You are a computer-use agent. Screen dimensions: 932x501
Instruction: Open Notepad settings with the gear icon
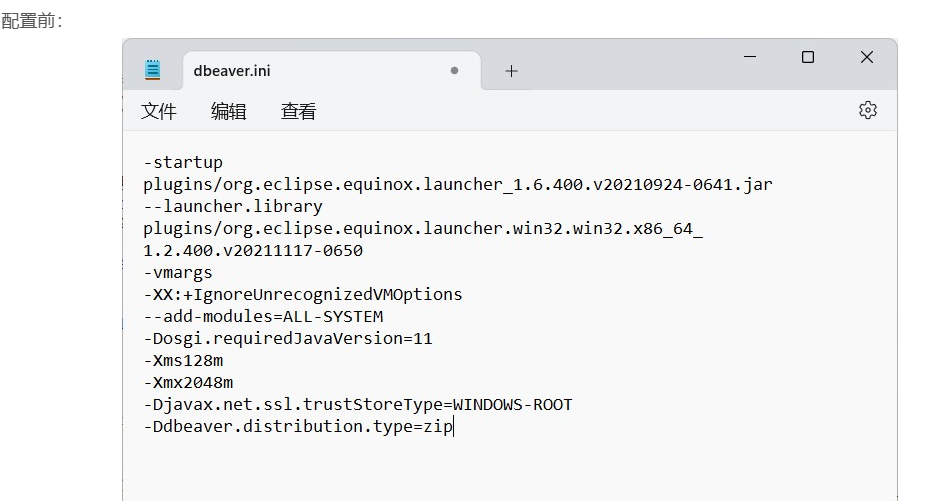pyautogui.click(x=867, y=111)
